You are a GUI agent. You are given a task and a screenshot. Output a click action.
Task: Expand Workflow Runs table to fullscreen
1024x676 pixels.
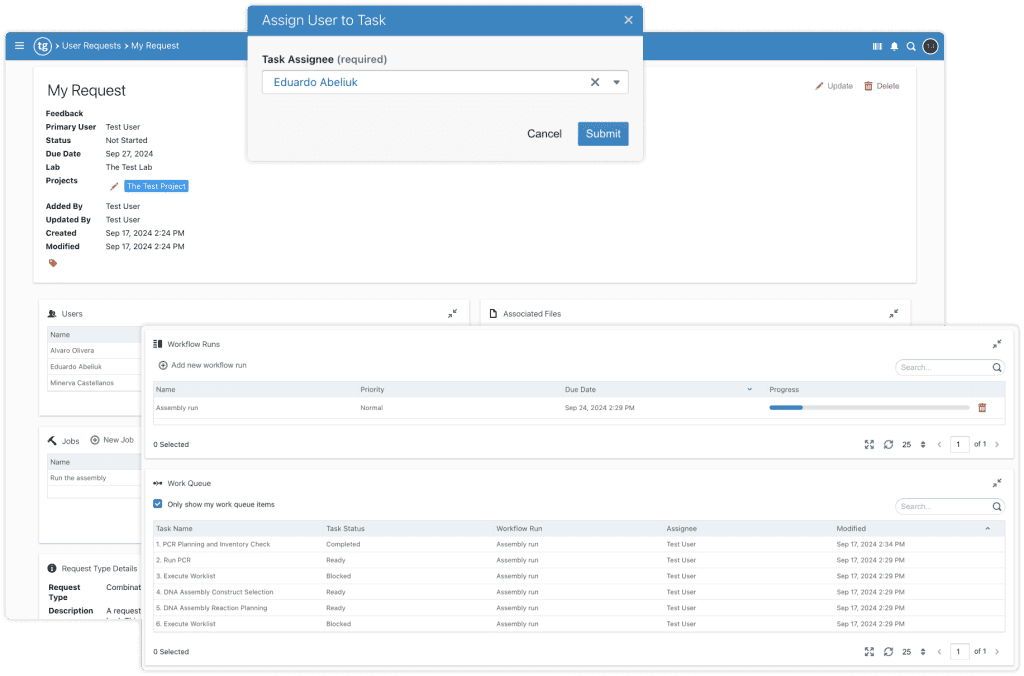(x=869, y=444)
